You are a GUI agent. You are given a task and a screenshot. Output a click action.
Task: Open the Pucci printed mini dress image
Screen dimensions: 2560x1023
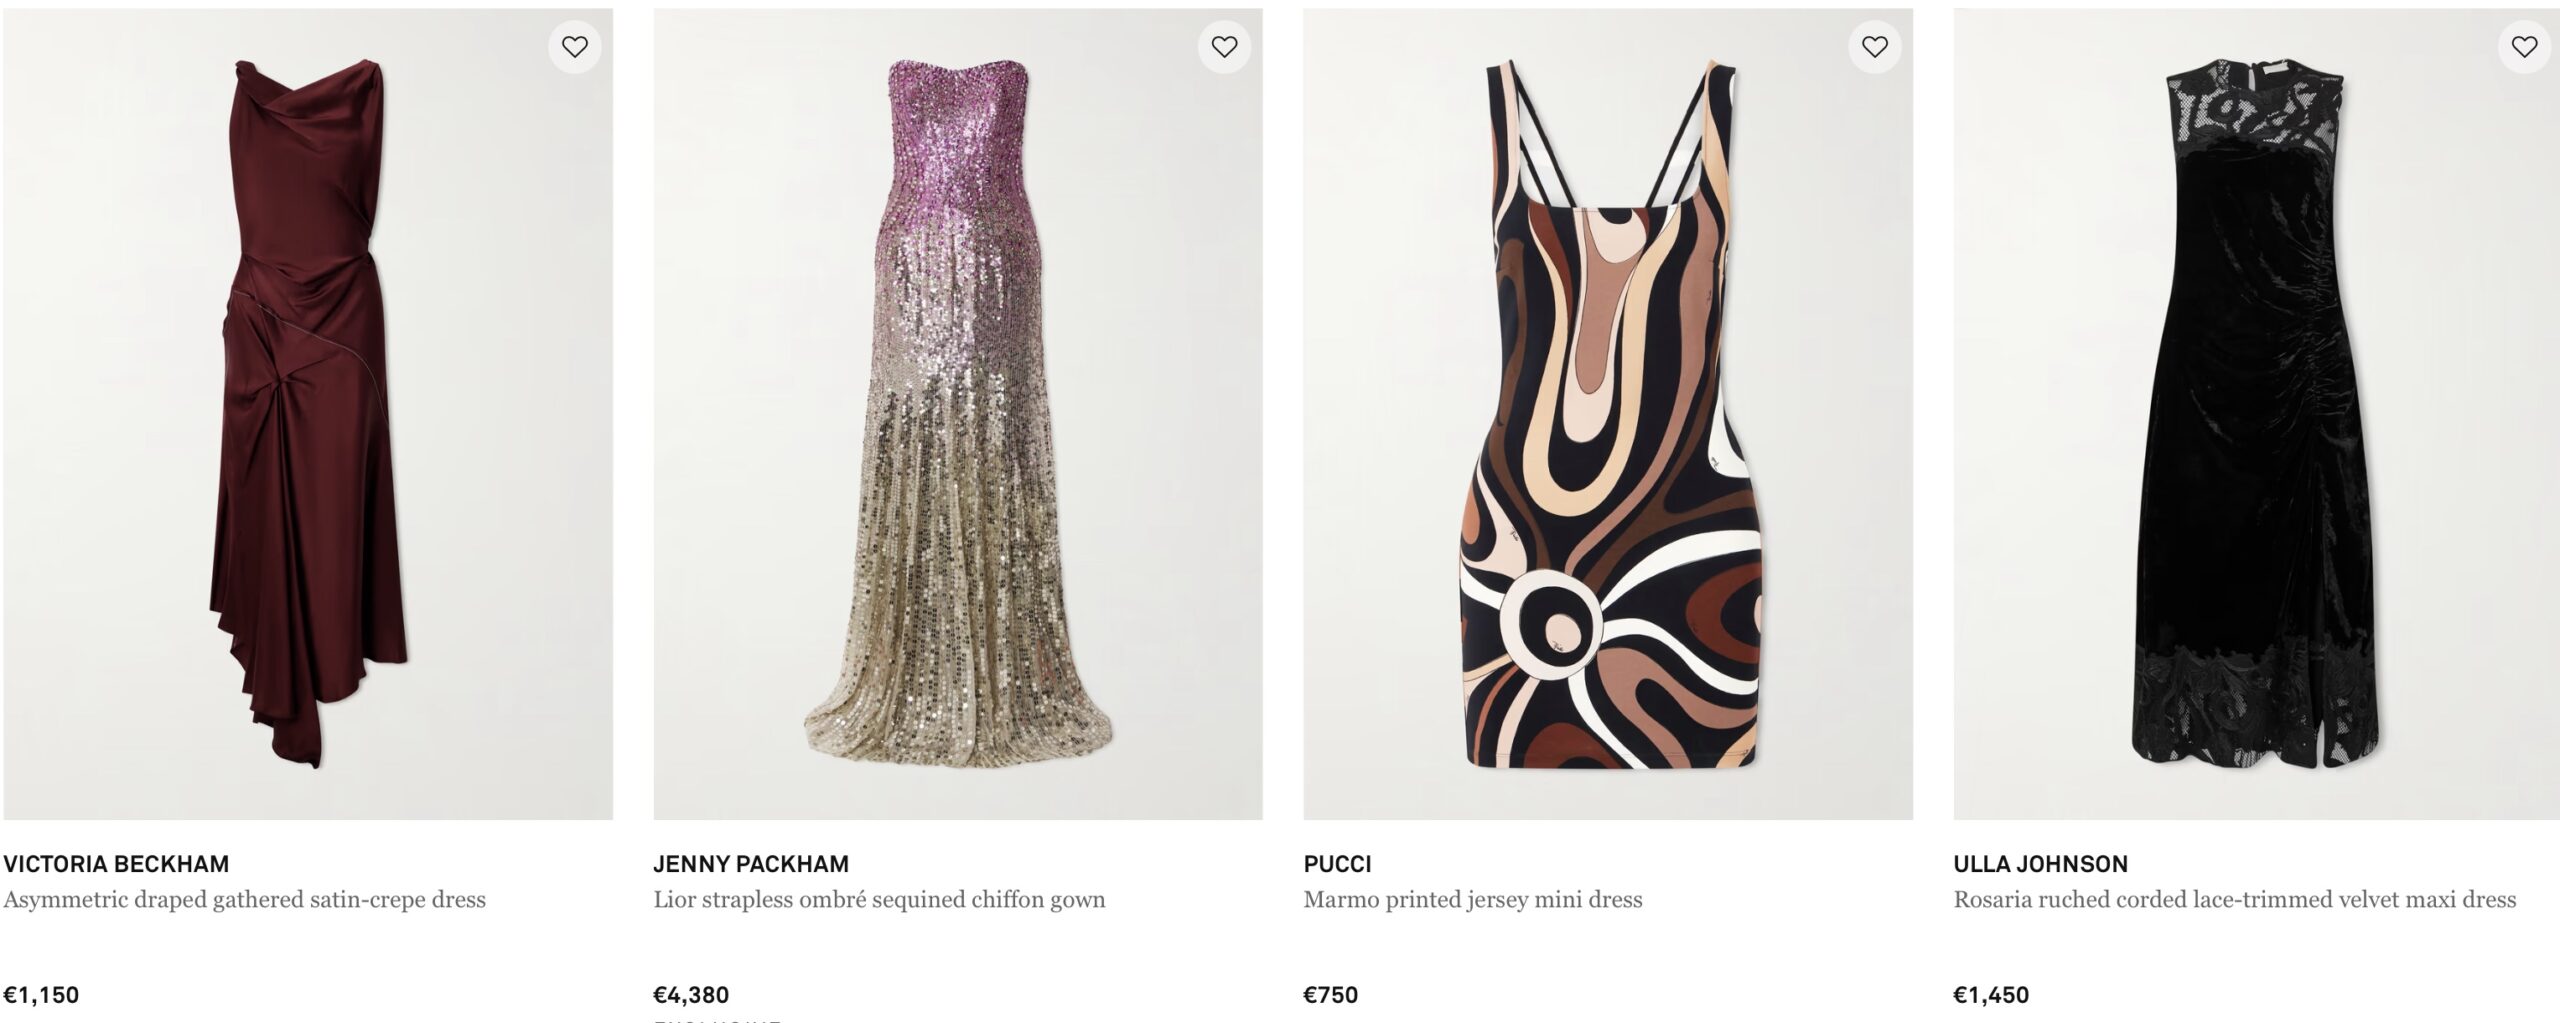(x=1600, y=420)
